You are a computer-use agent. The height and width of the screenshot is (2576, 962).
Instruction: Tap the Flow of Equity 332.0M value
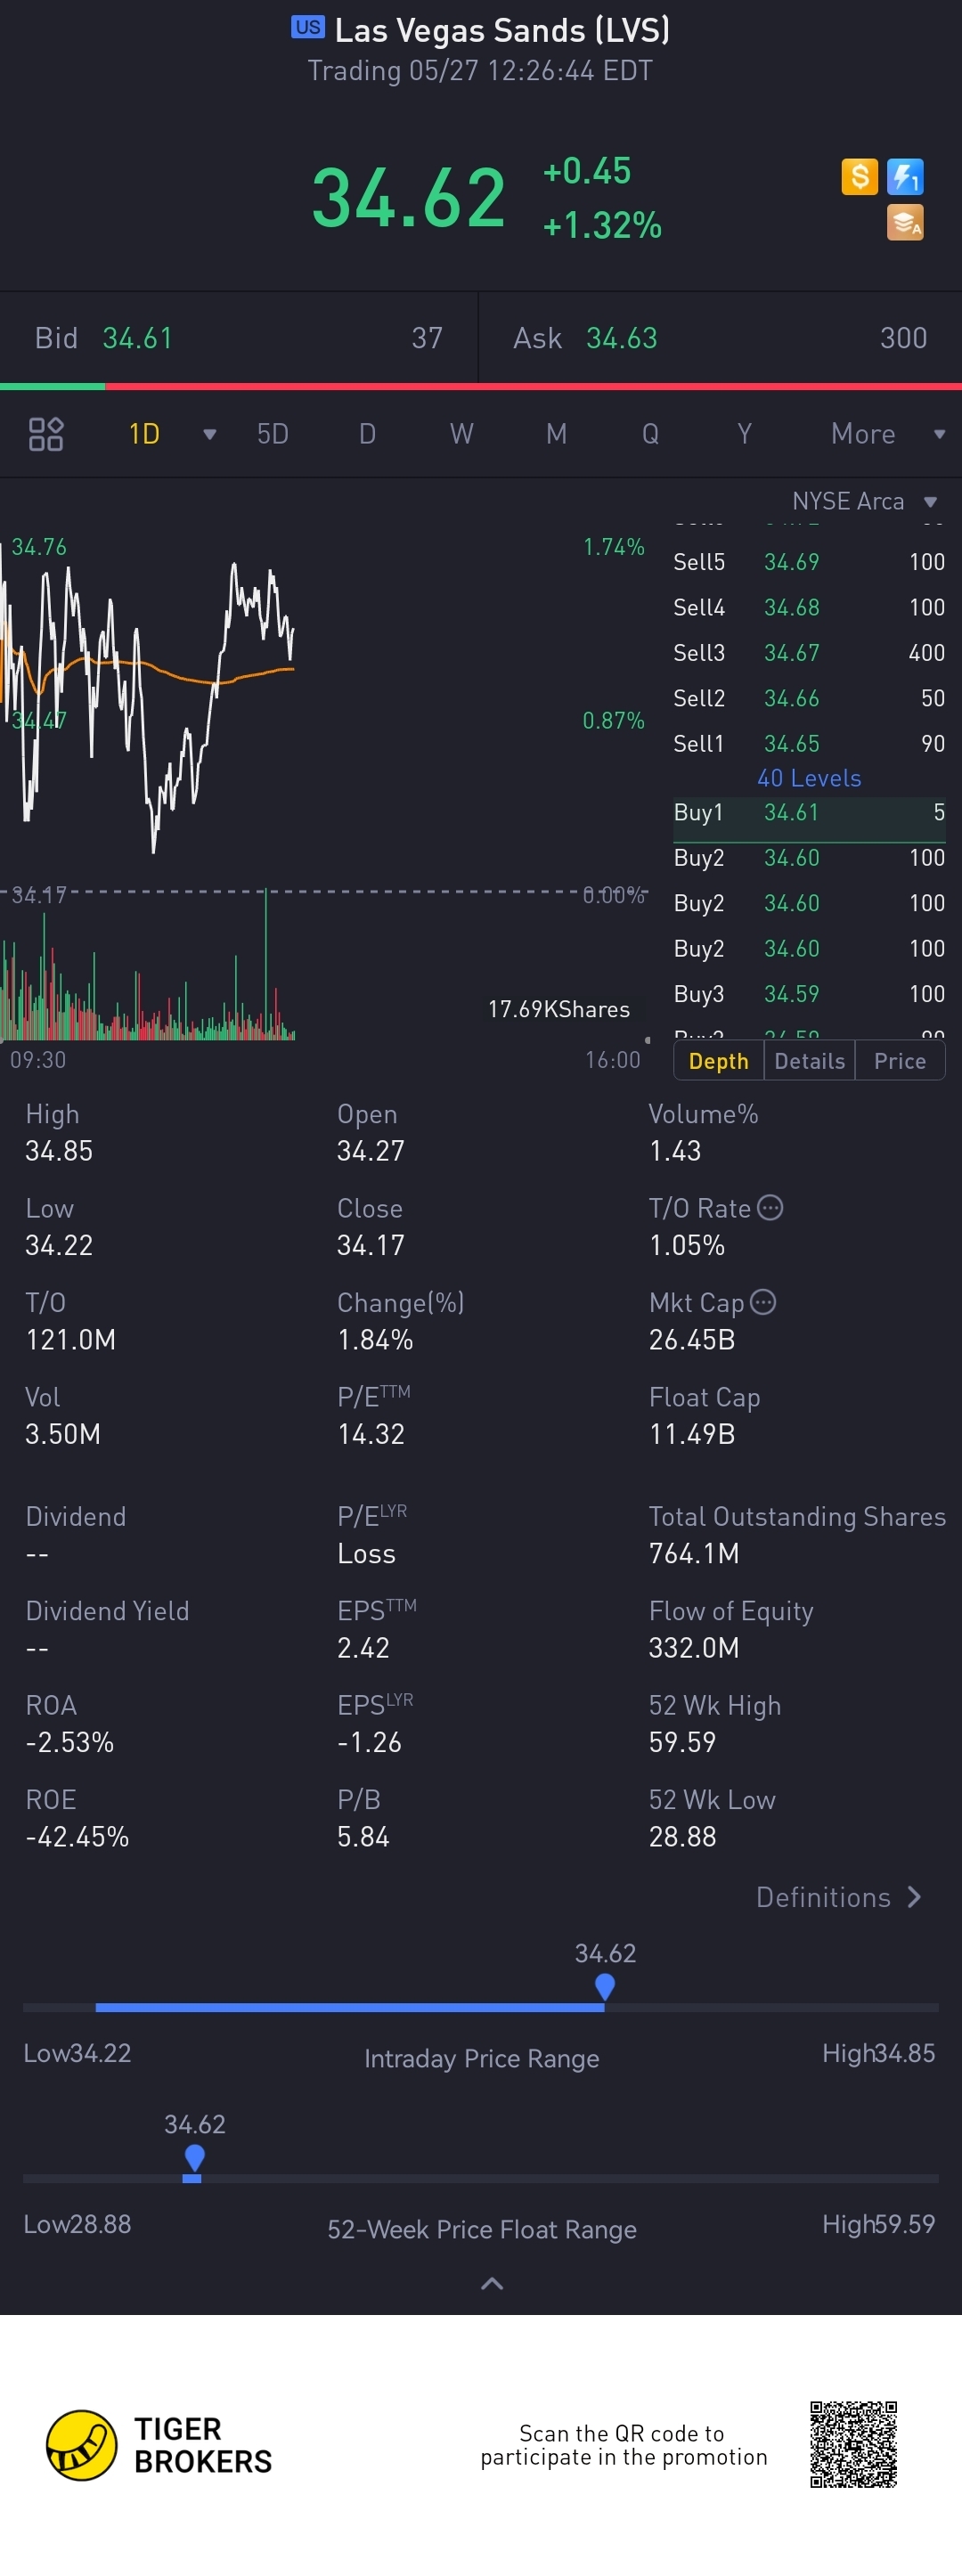click(x=694, y=1647)
